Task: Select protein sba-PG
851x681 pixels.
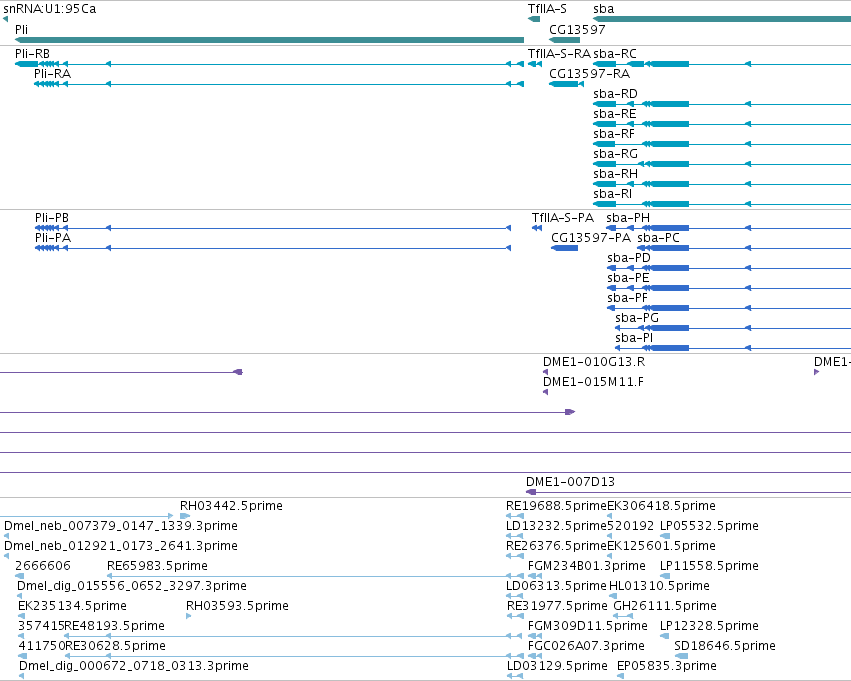Action: coord(733,328)
